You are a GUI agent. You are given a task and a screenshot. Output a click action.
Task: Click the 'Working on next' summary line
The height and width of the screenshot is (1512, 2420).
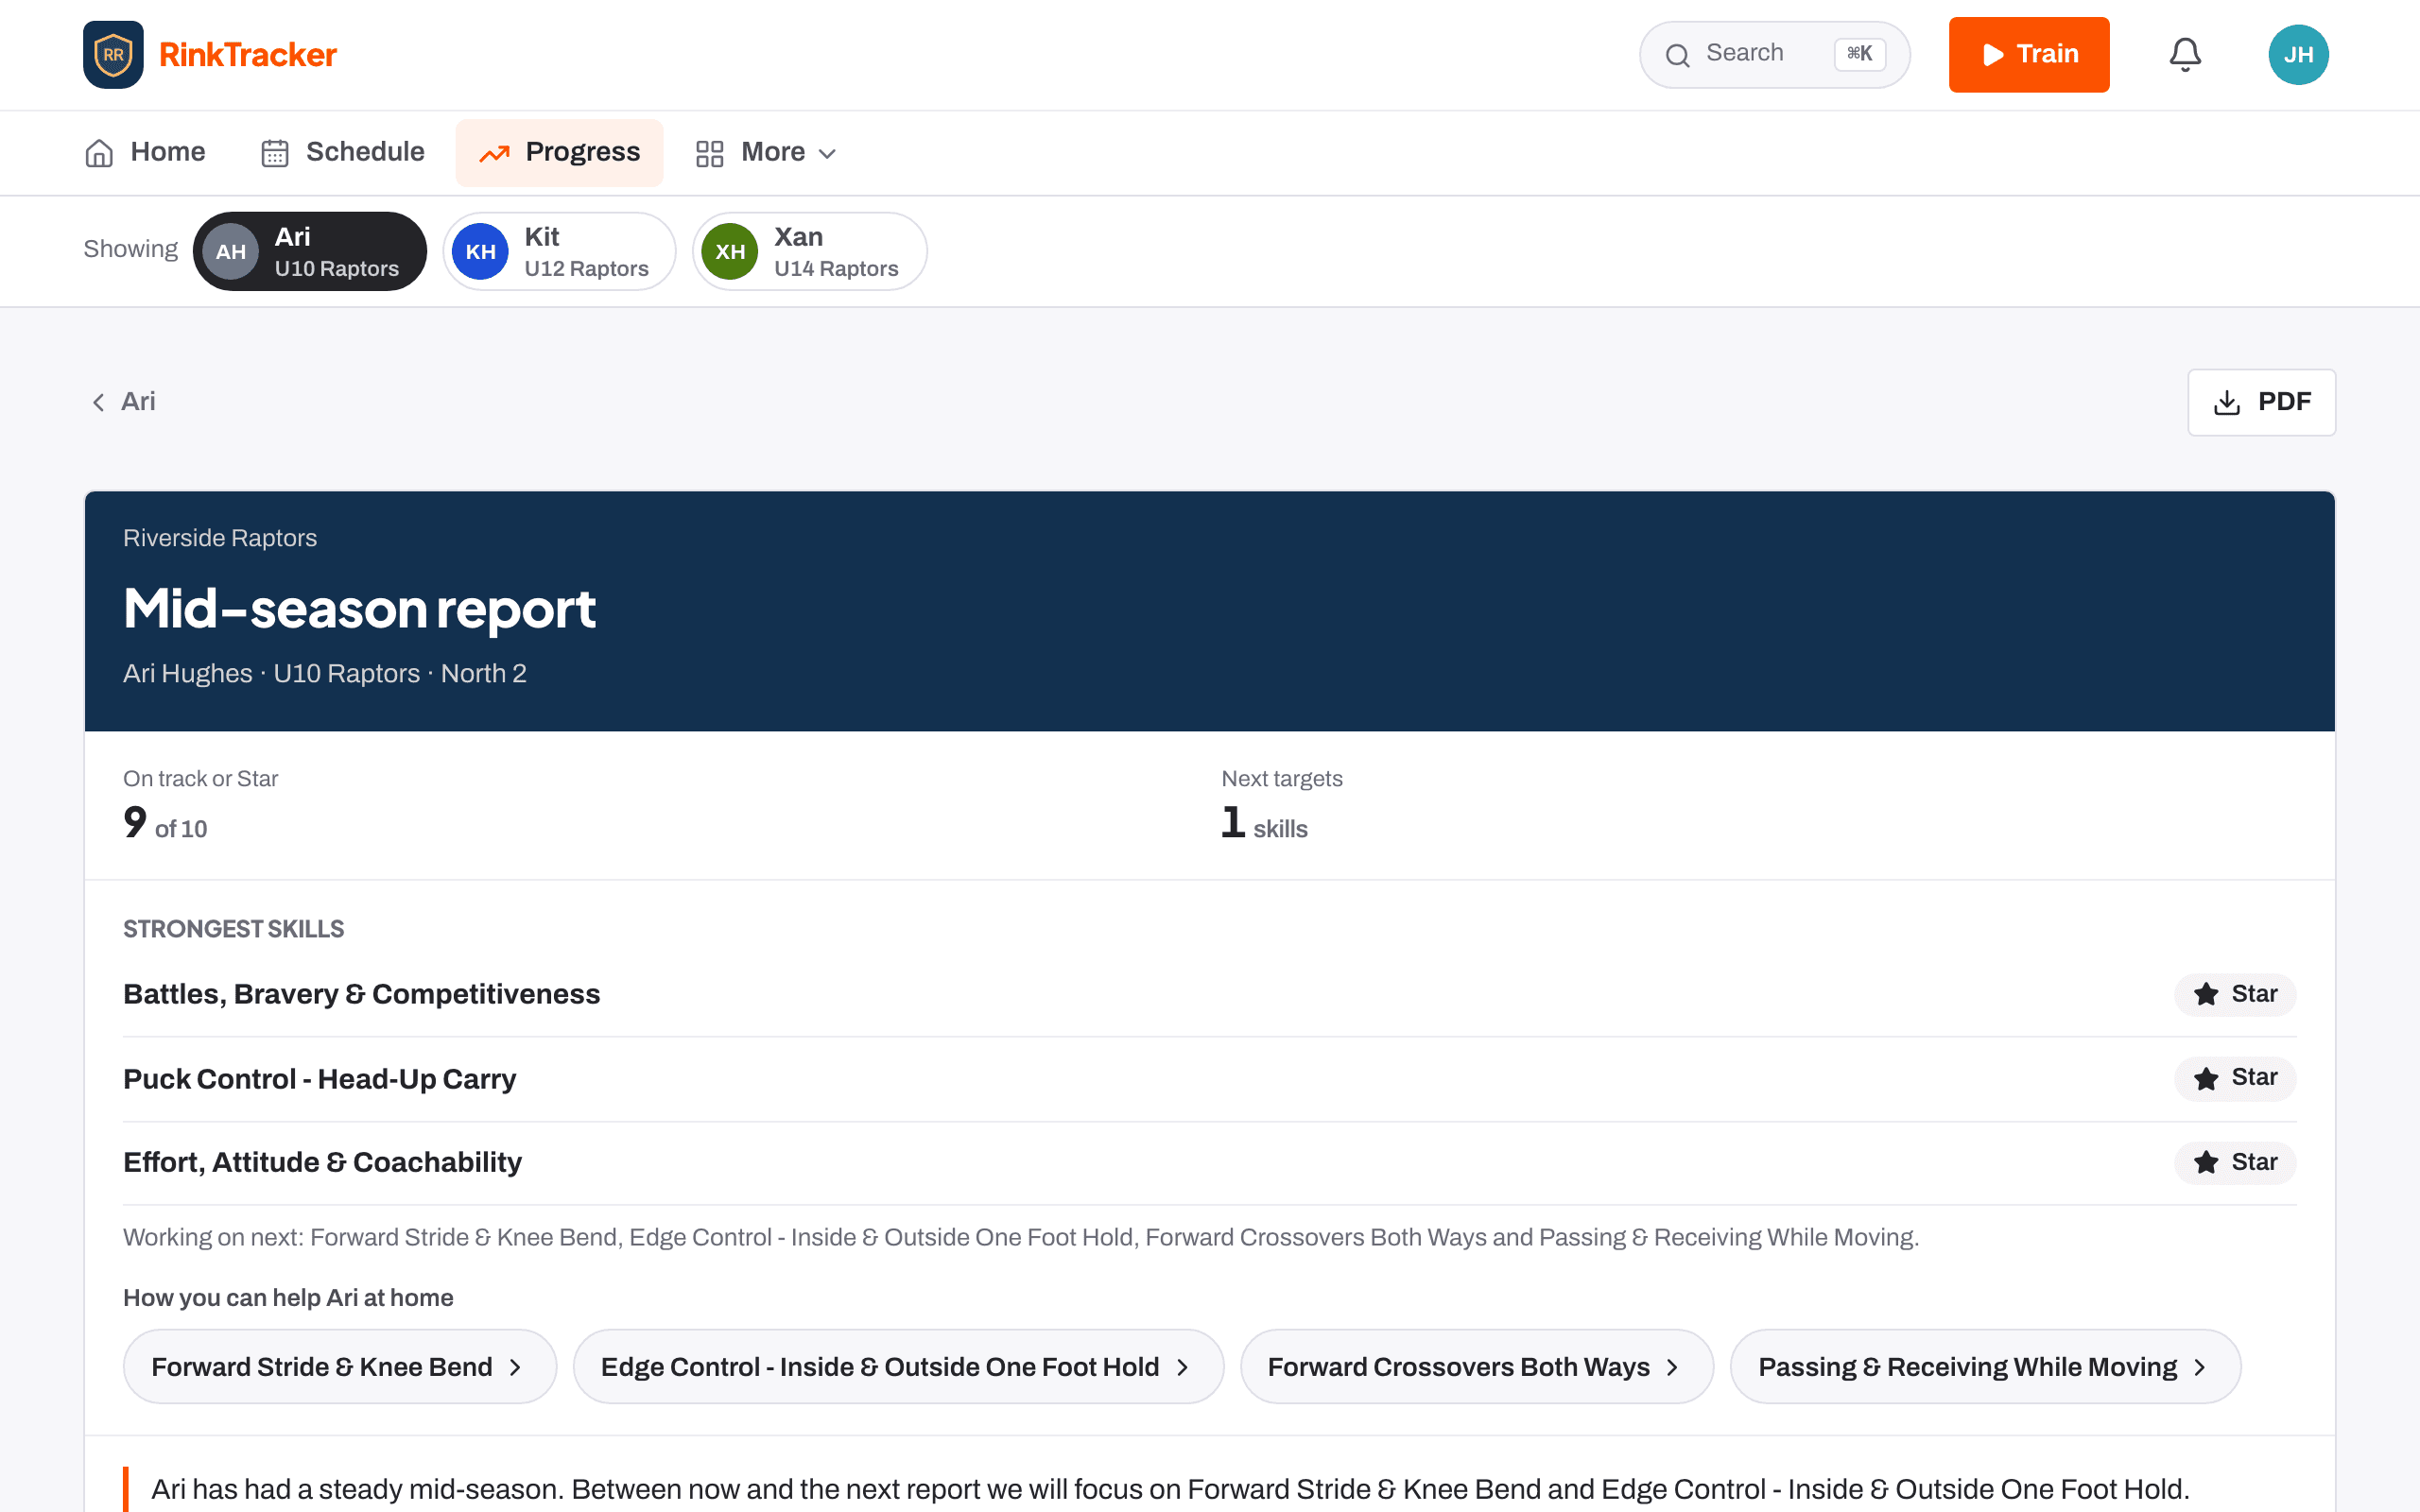click(1021, 1237)
